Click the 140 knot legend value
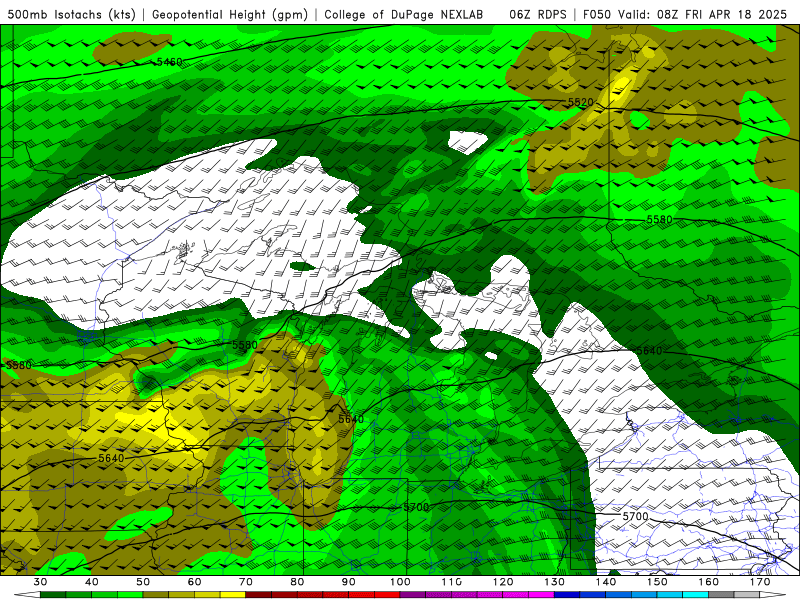The height and width of the screenshot is (600, 800). point(606,582)
